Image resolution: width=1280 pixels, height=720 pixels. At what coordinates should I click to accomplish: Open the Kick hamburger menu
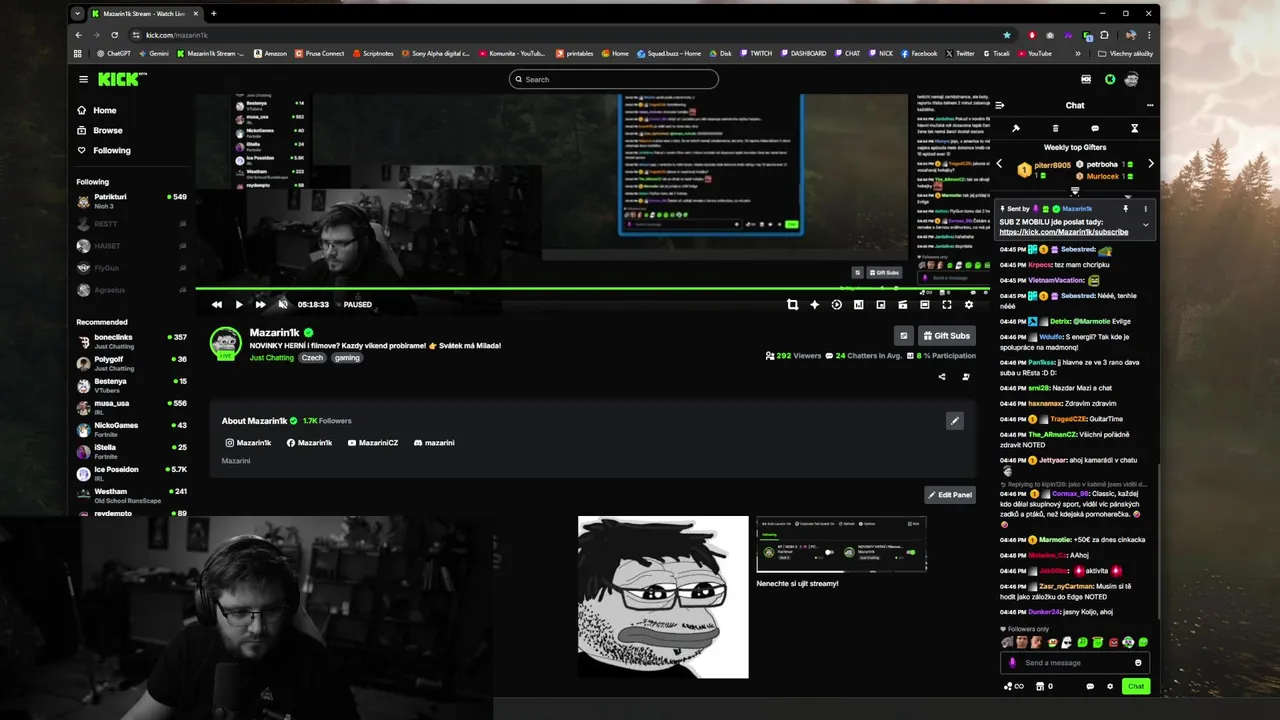(84, 79)
